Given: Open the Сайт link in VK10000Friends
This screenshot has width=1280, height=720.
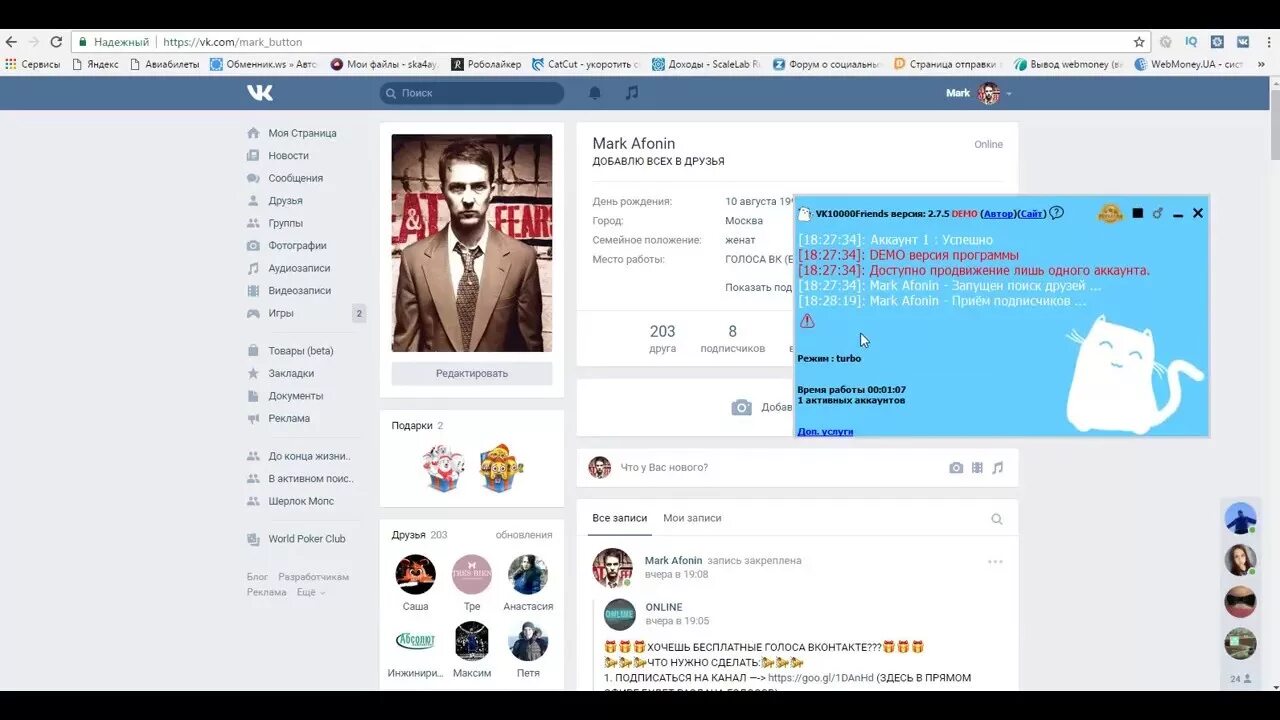Looking at the screenshot, I should (1032, 213).
